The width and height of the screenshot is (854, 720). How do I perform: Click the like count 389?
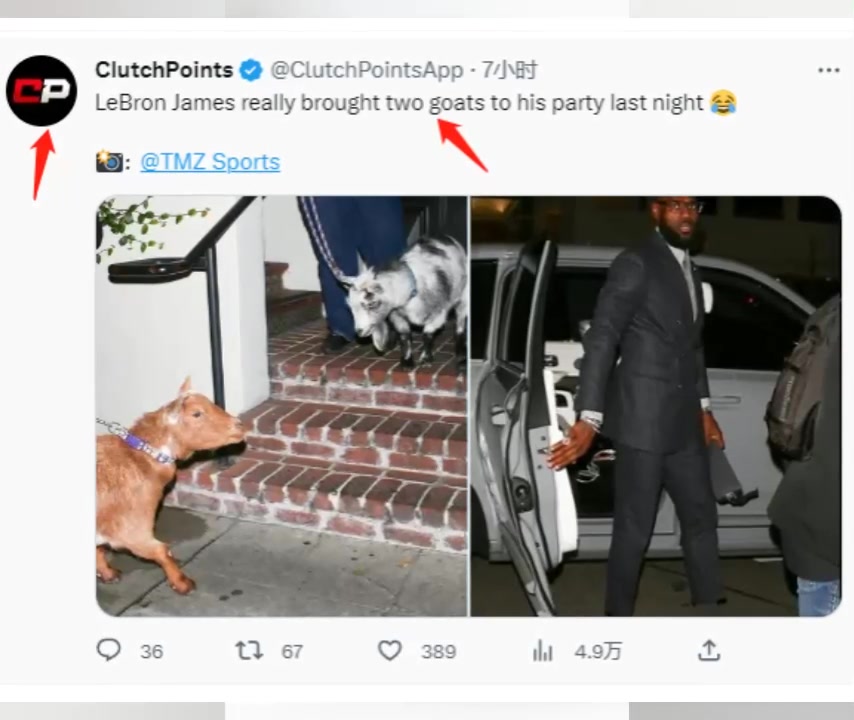[x=438, y=652]
